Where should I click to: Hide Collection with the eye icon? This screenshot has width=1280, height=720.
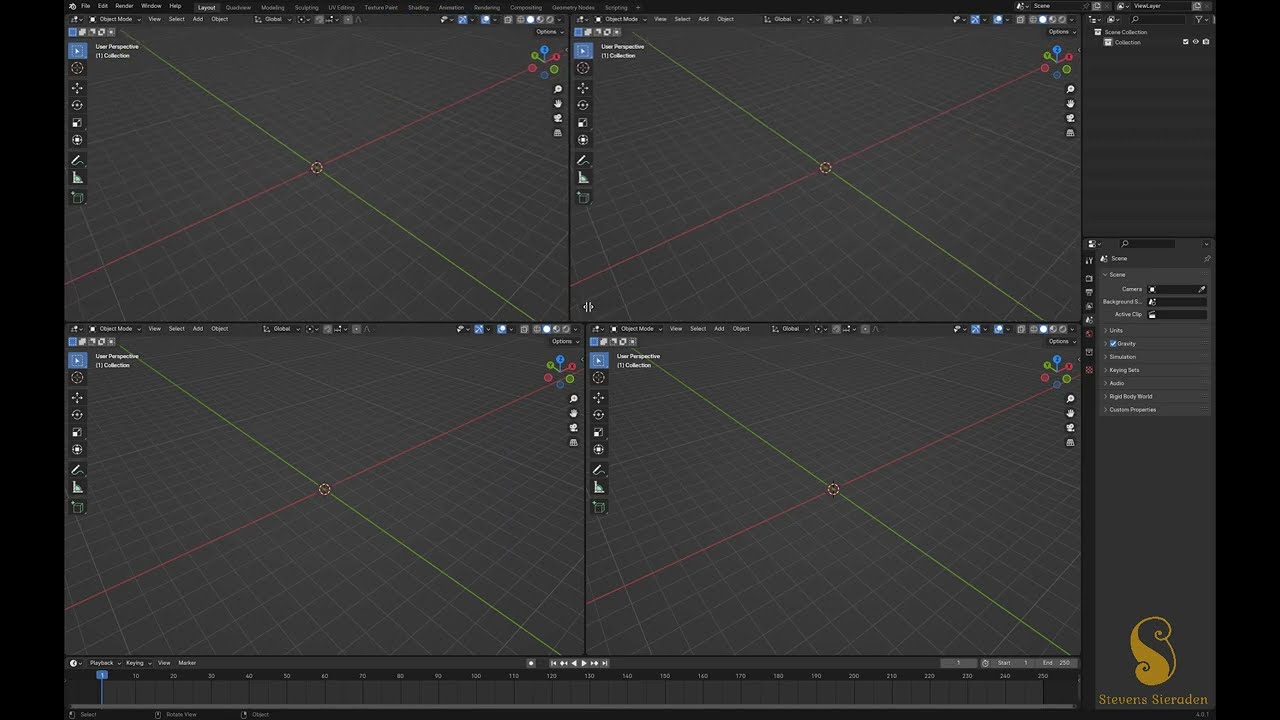(x=1196, y=42)
